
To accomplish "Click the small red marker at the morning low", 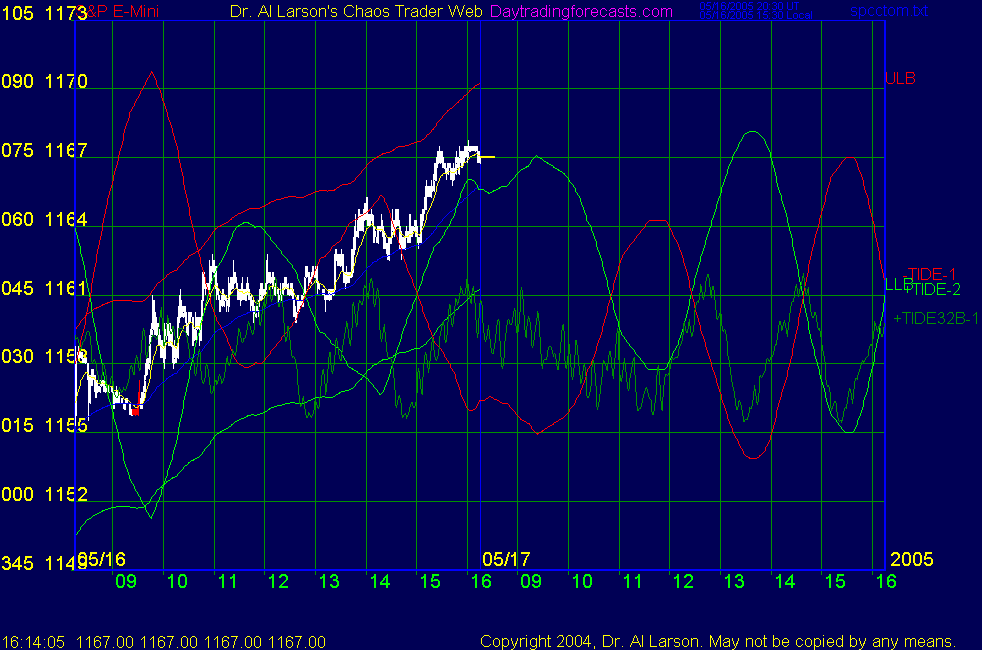I will coord(135,411).
